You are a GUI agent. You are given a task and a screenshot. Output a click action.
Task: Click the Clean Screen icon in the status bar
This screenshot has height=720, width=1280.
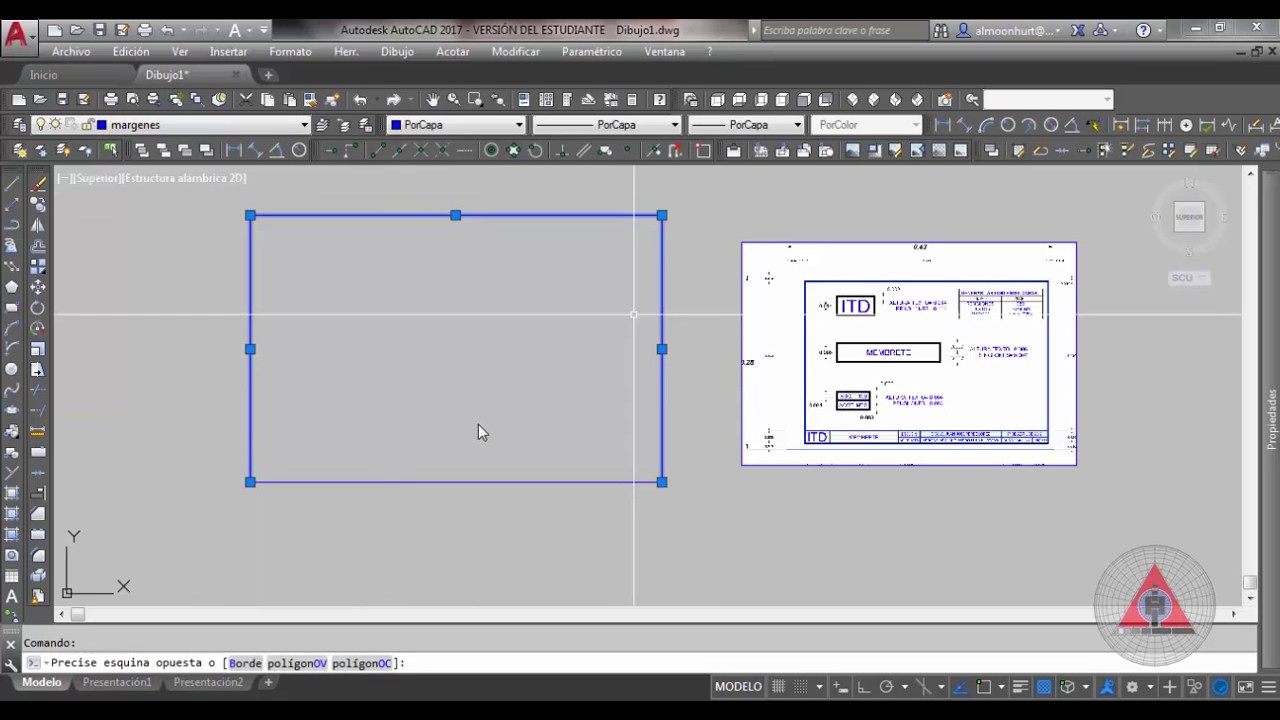click(1246, 687)
